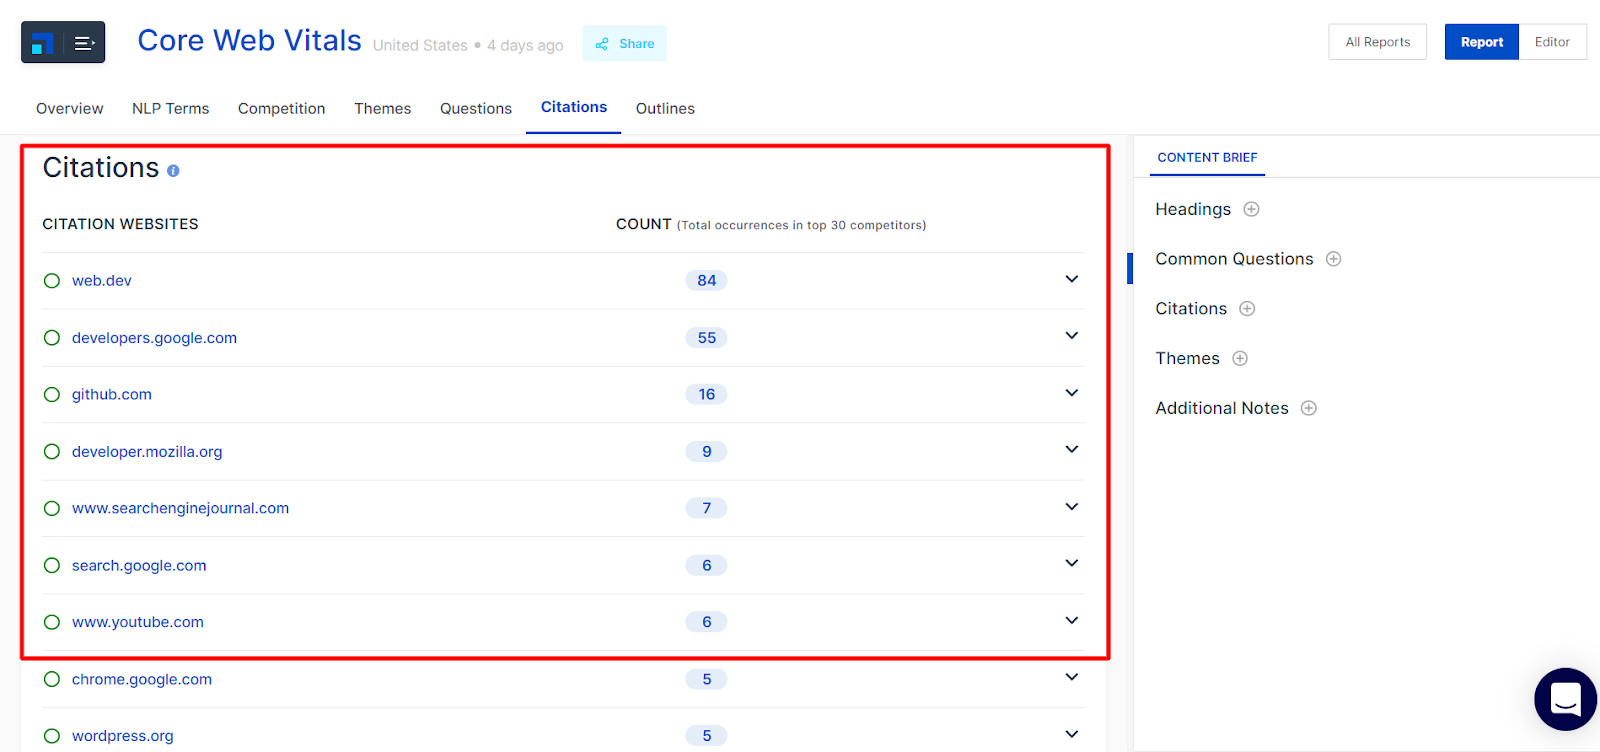Viewport: 1600px width, 752px height.
Task: Click the Core Web Vitals title
Action: (249, 40)
